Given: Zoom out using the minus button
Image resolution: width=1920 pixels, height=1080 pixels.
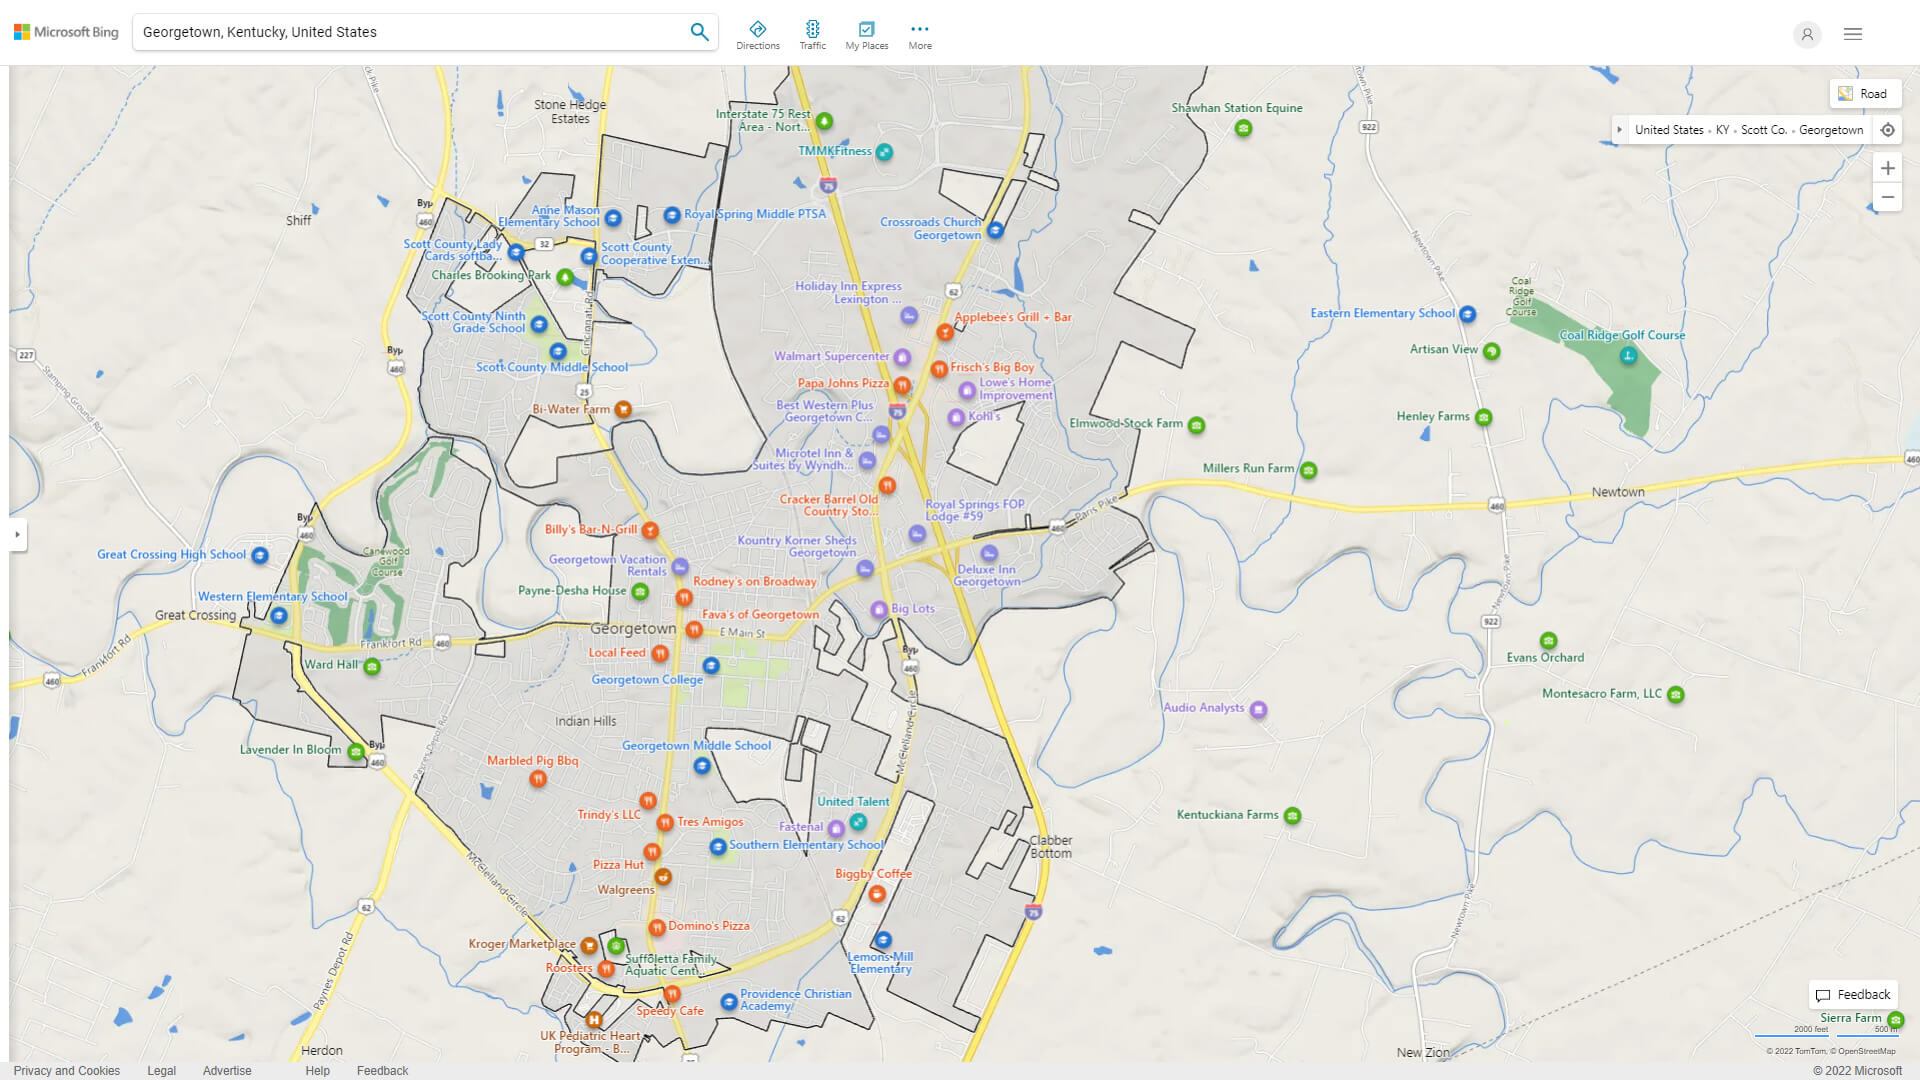Looking at the screenshot, I should (1888, 197).
